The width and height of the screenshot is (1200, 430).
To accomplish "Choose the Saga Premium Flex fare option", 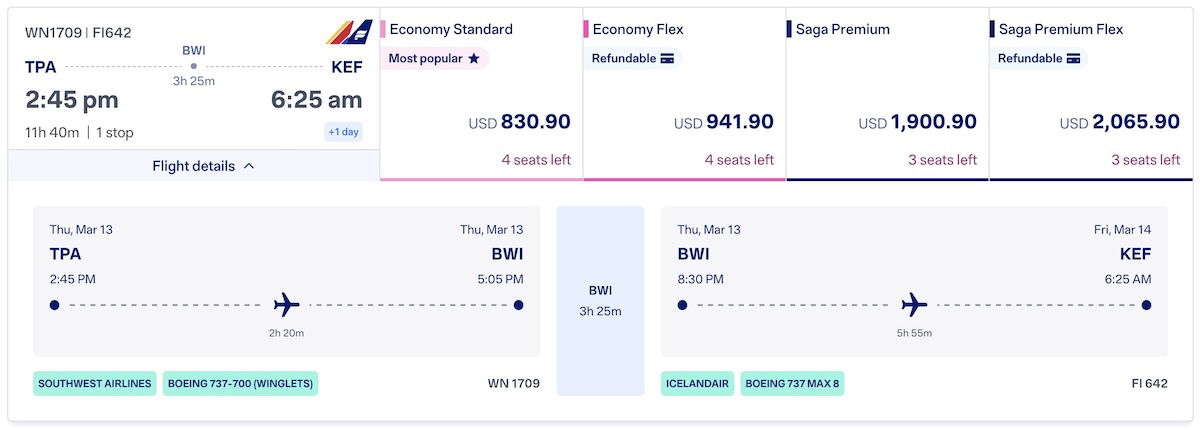I will [x=1091, y=95].
